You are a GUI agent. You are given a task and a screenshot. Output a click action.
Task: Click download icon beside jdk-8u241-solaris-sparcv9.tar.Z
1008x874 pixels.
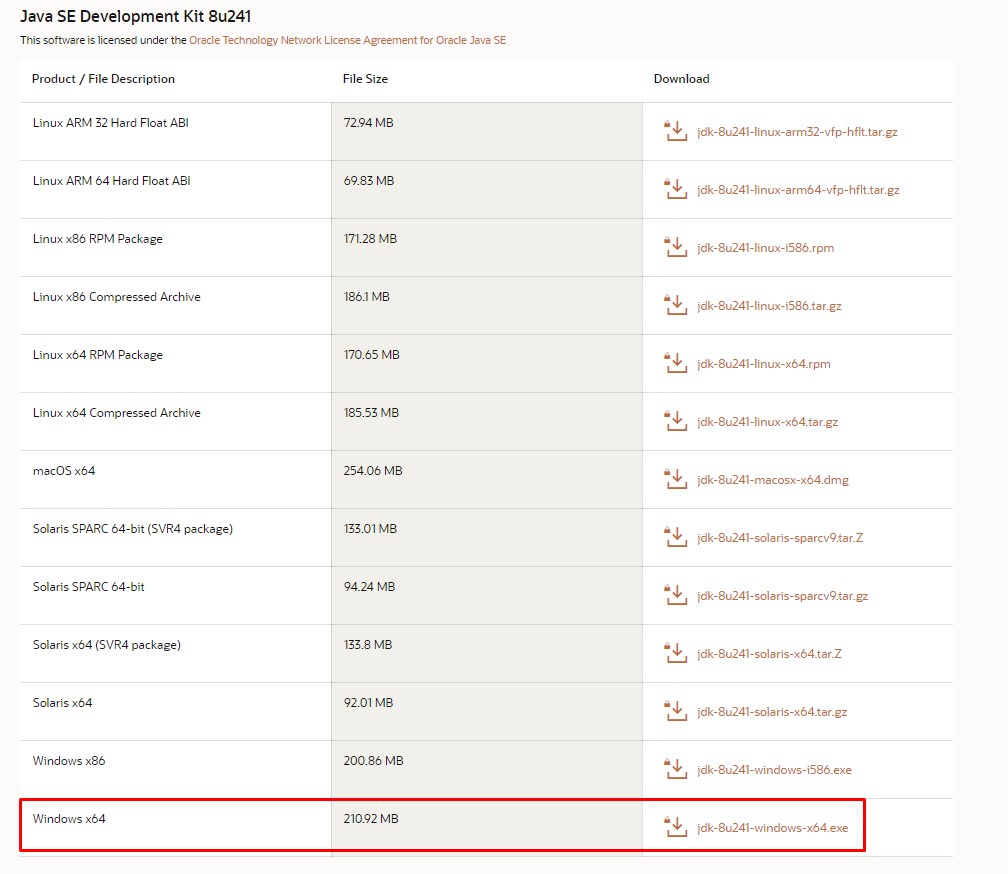click(676, 537)
